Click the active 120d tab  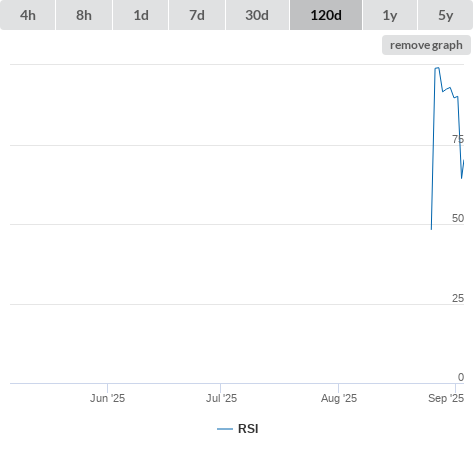(x=326, y=15)
